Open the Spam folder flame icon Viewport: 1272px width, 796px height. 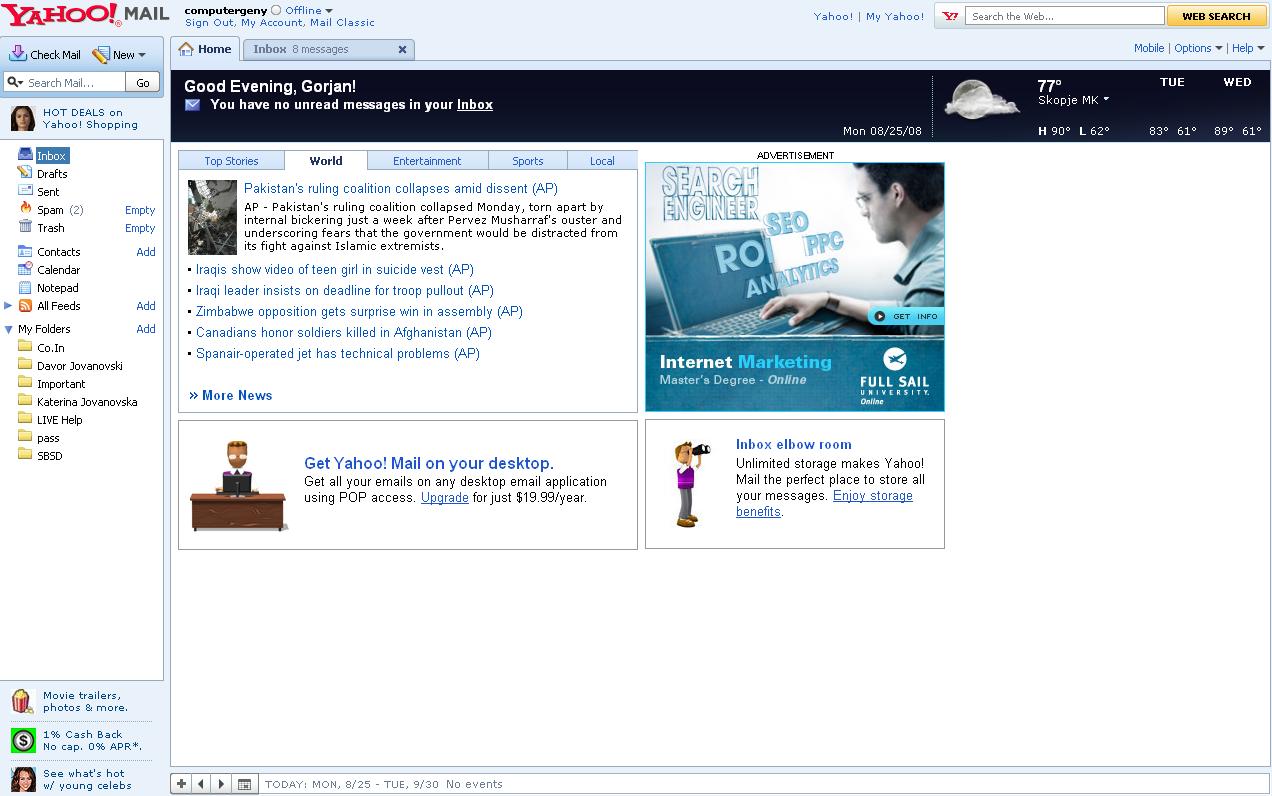26,209
